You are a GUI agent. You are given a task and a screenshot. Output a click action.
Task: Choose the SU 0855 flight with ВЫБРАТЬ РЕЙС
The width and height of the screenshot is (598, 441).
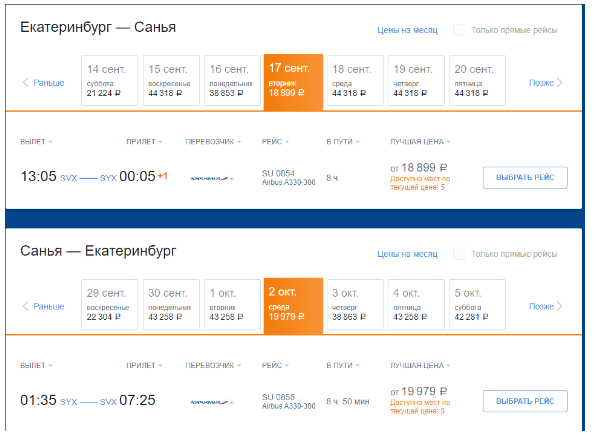525,401
